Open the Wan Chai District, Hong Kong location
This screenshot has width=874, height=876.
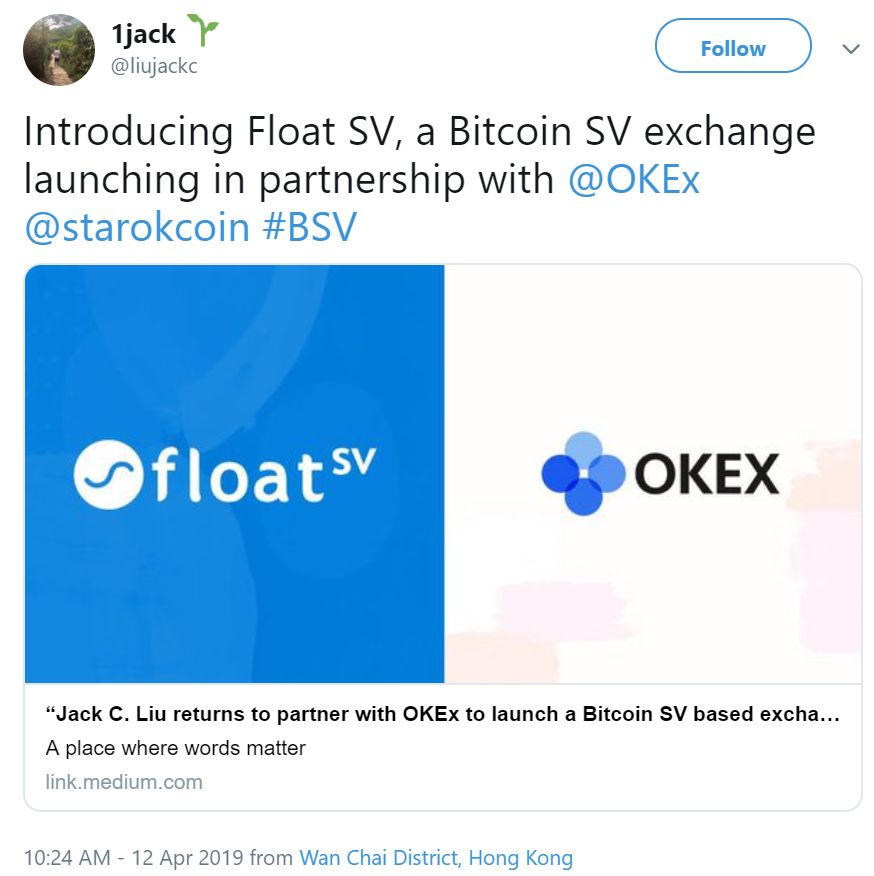pyautogui.click(x=436, y=857)
